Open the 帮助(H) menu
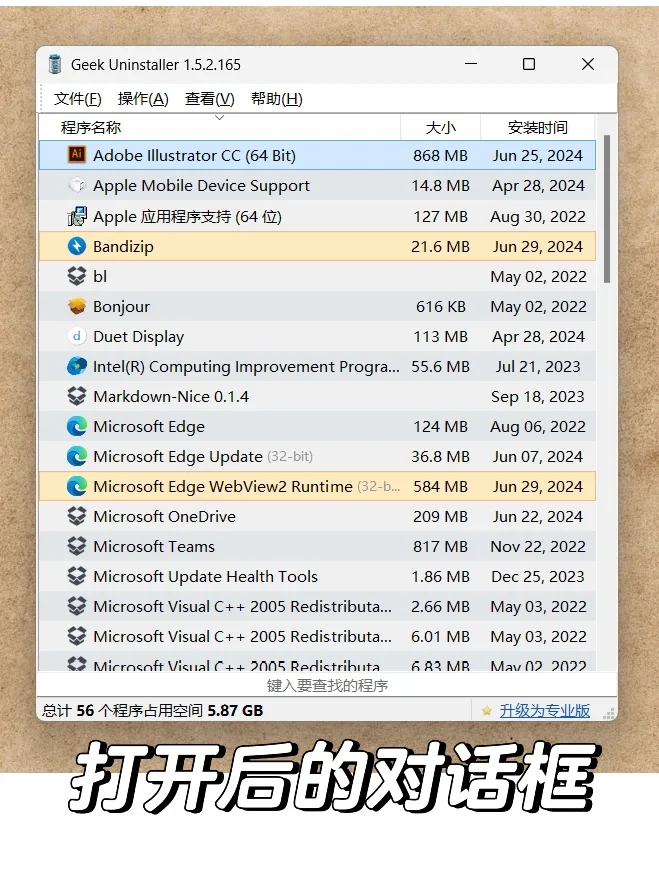 pos(277,99)
